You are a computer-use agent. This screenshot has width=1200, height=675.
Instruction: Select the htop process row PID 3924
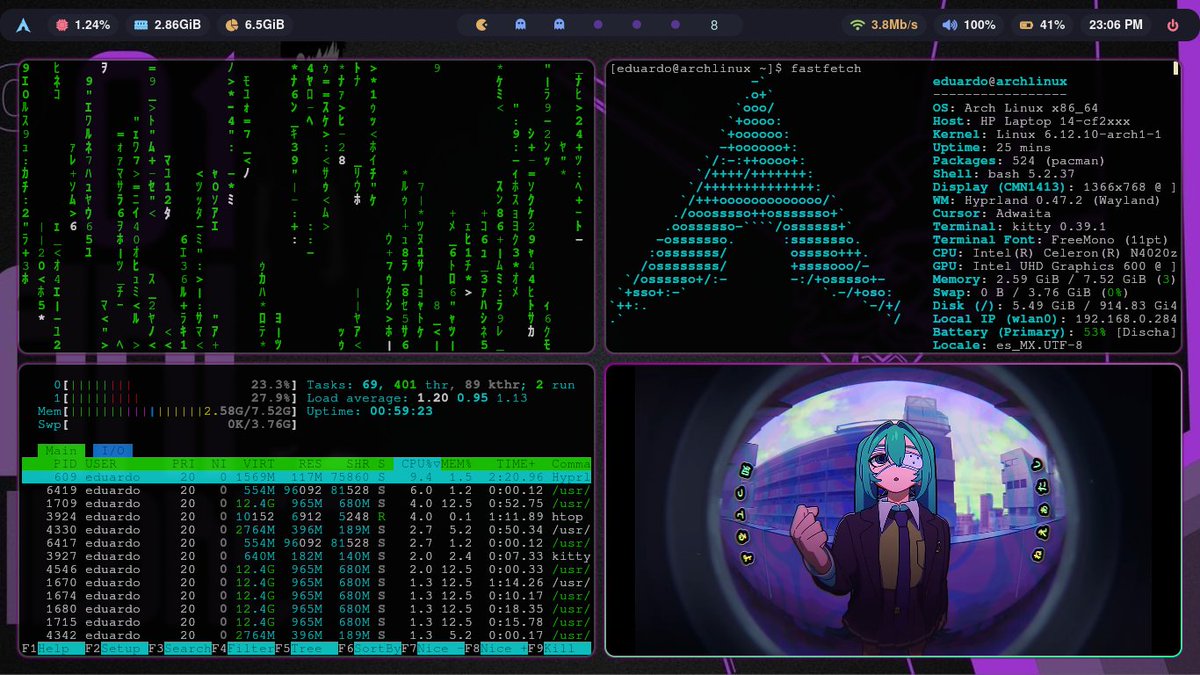point(306,516)
